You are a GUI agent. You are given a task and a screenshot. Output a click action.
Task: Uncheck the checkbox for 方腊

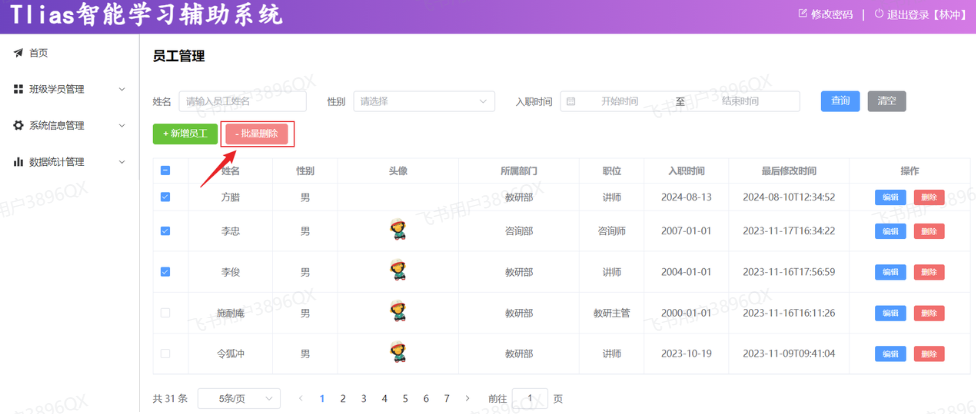point(166,197)
